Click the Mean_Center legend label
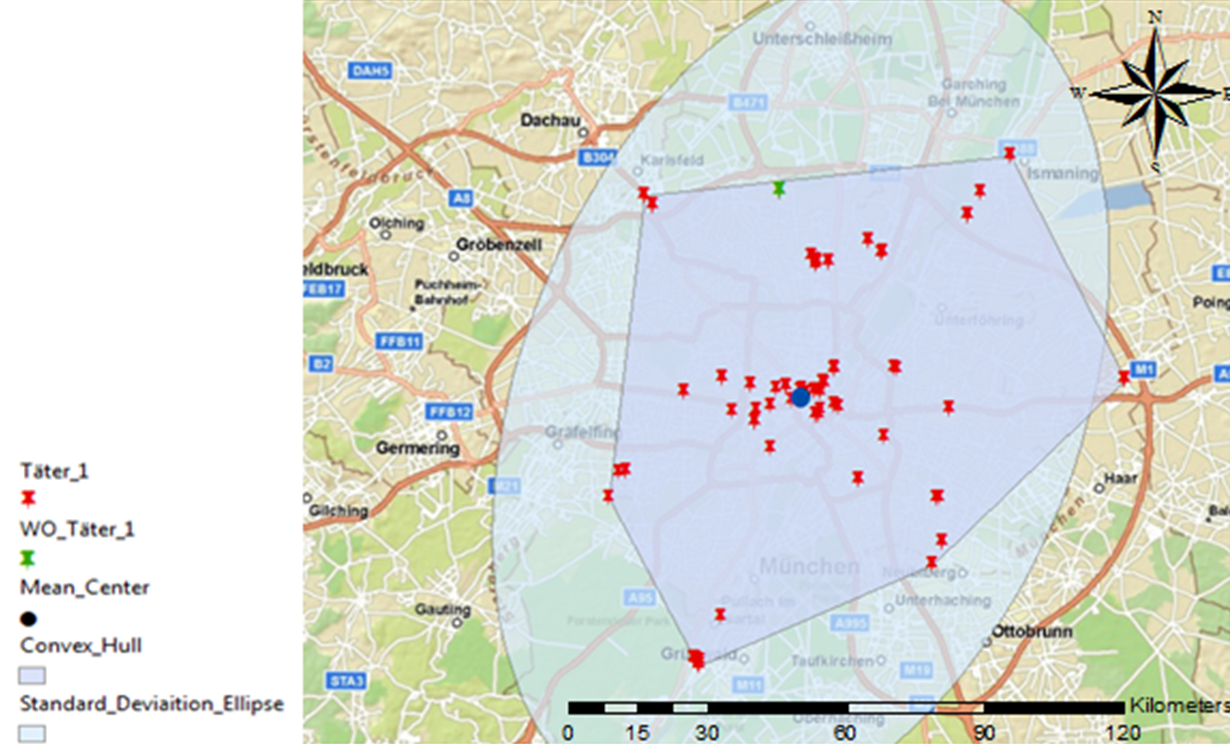This screenshot has height=744, width=1230. point(85,588)
